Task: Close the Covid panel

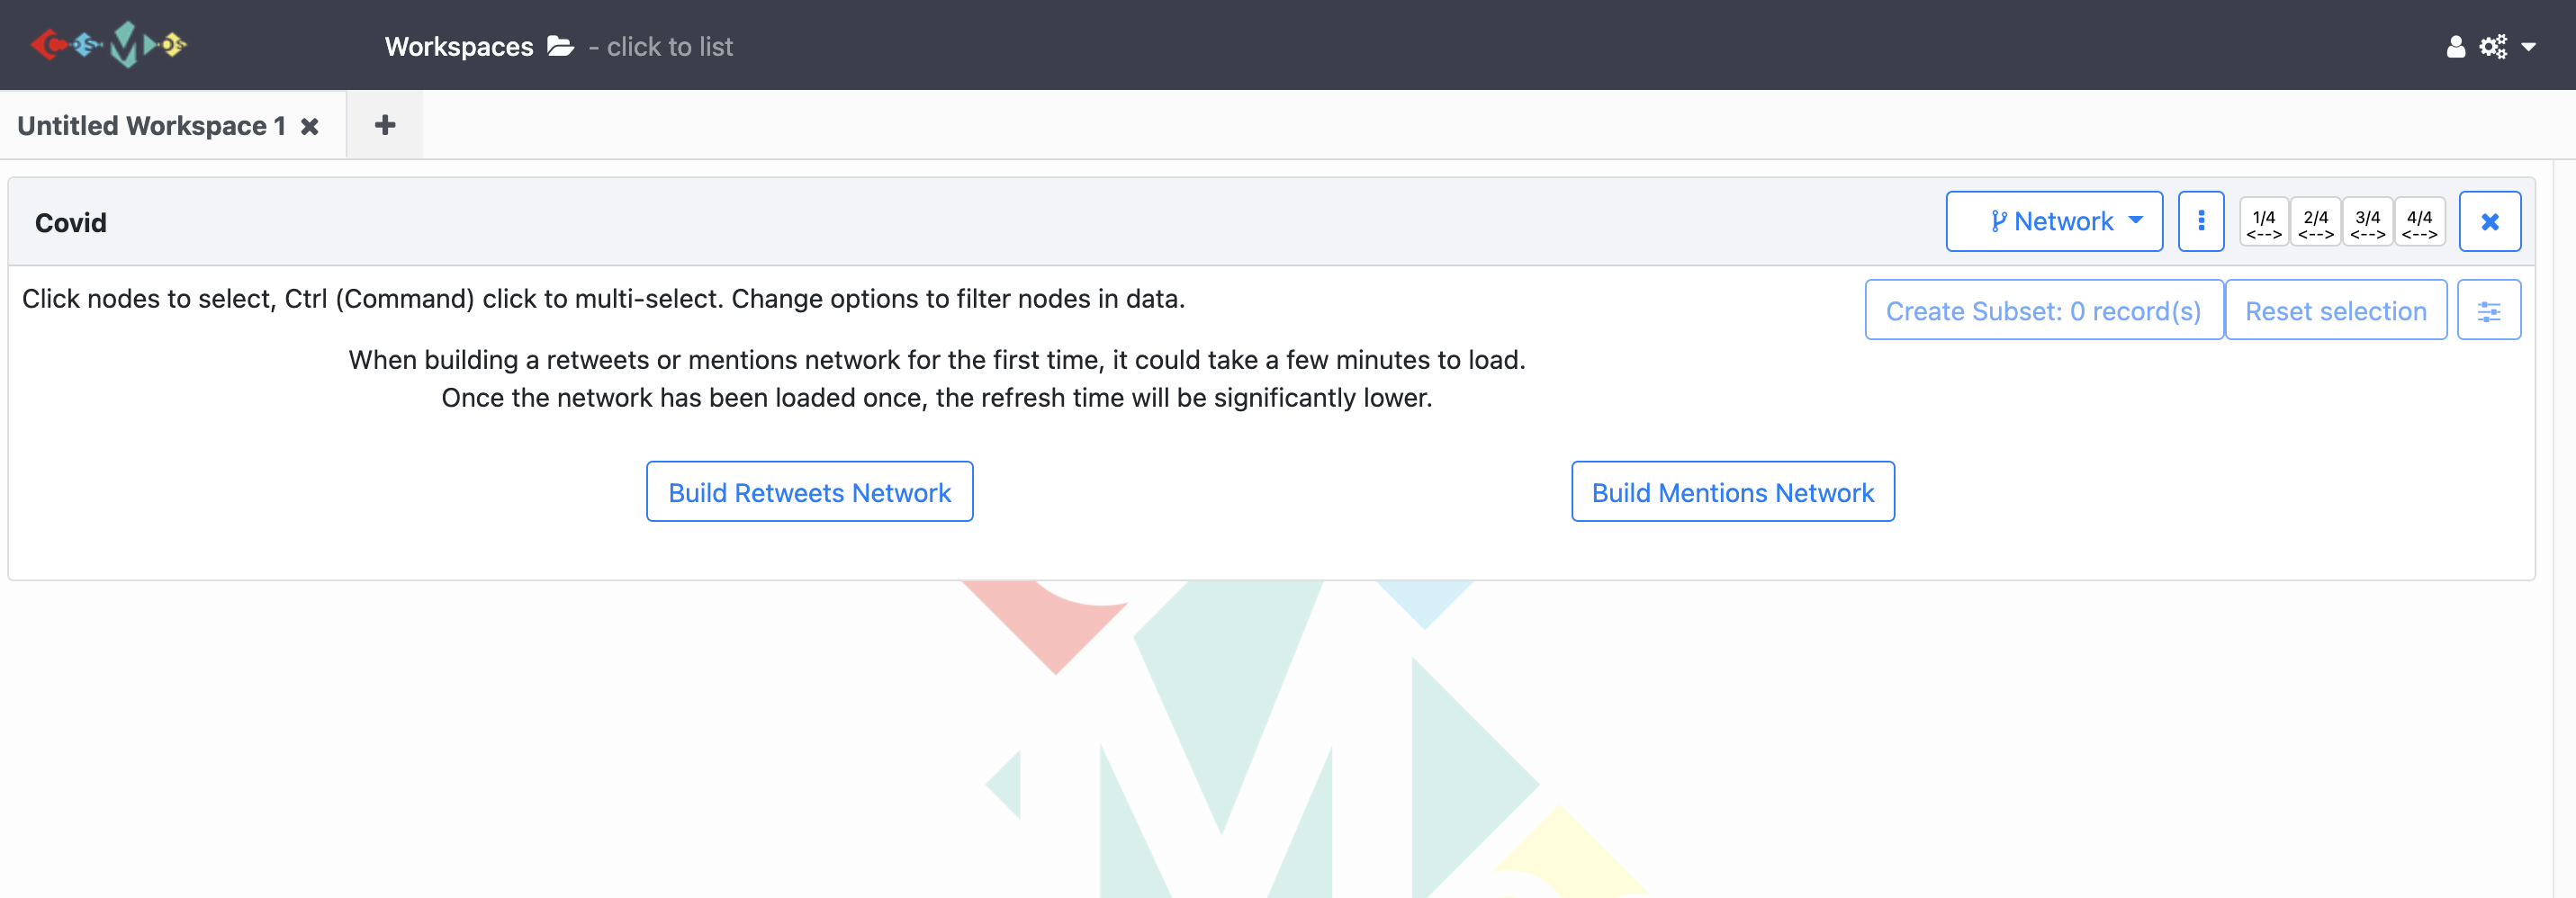Action: (2490, 221)
